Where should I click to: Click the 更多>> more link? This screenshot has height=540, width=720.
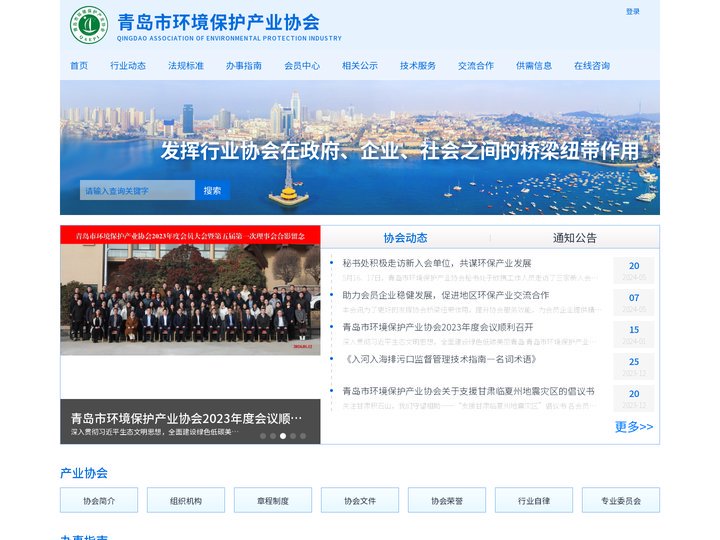tap(634, 427)
